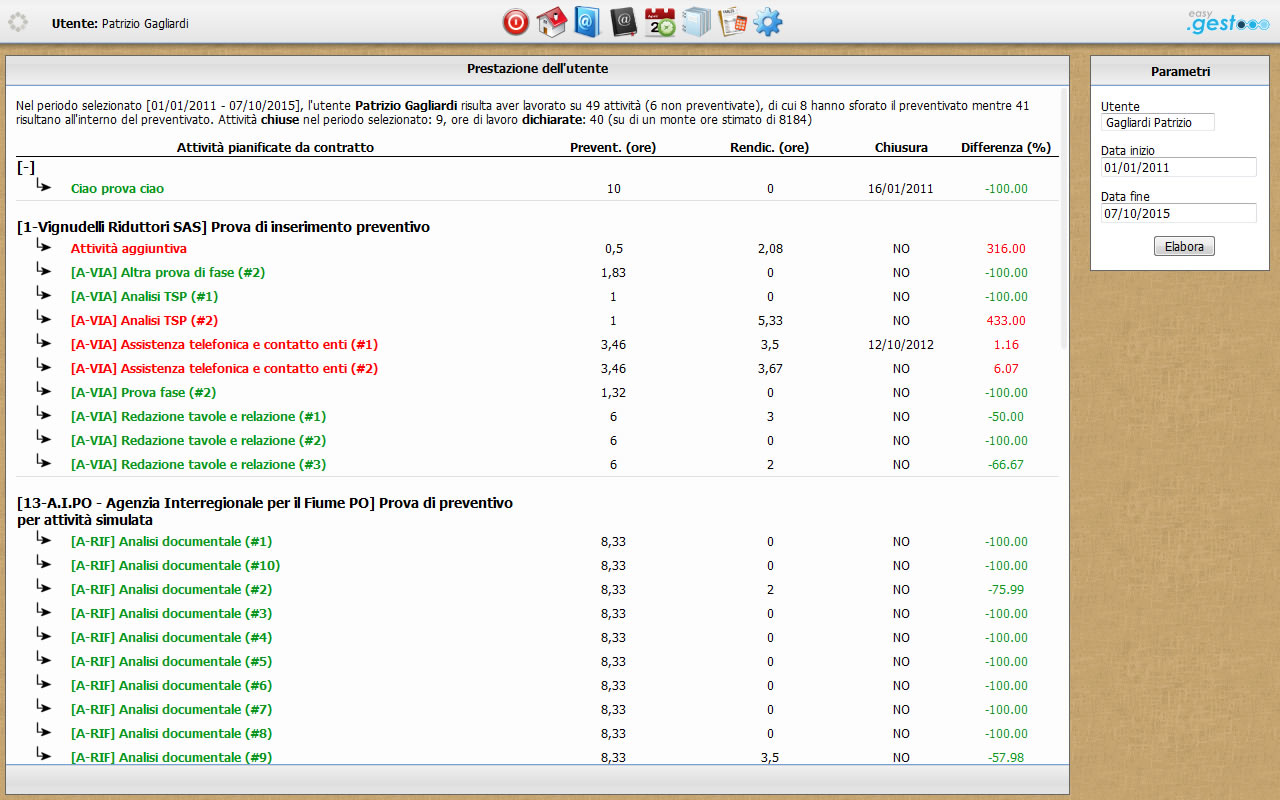The width and height of the screenshot is (1280, 800).
Task: Click the Elabora button
Action: pos(1184,246)
